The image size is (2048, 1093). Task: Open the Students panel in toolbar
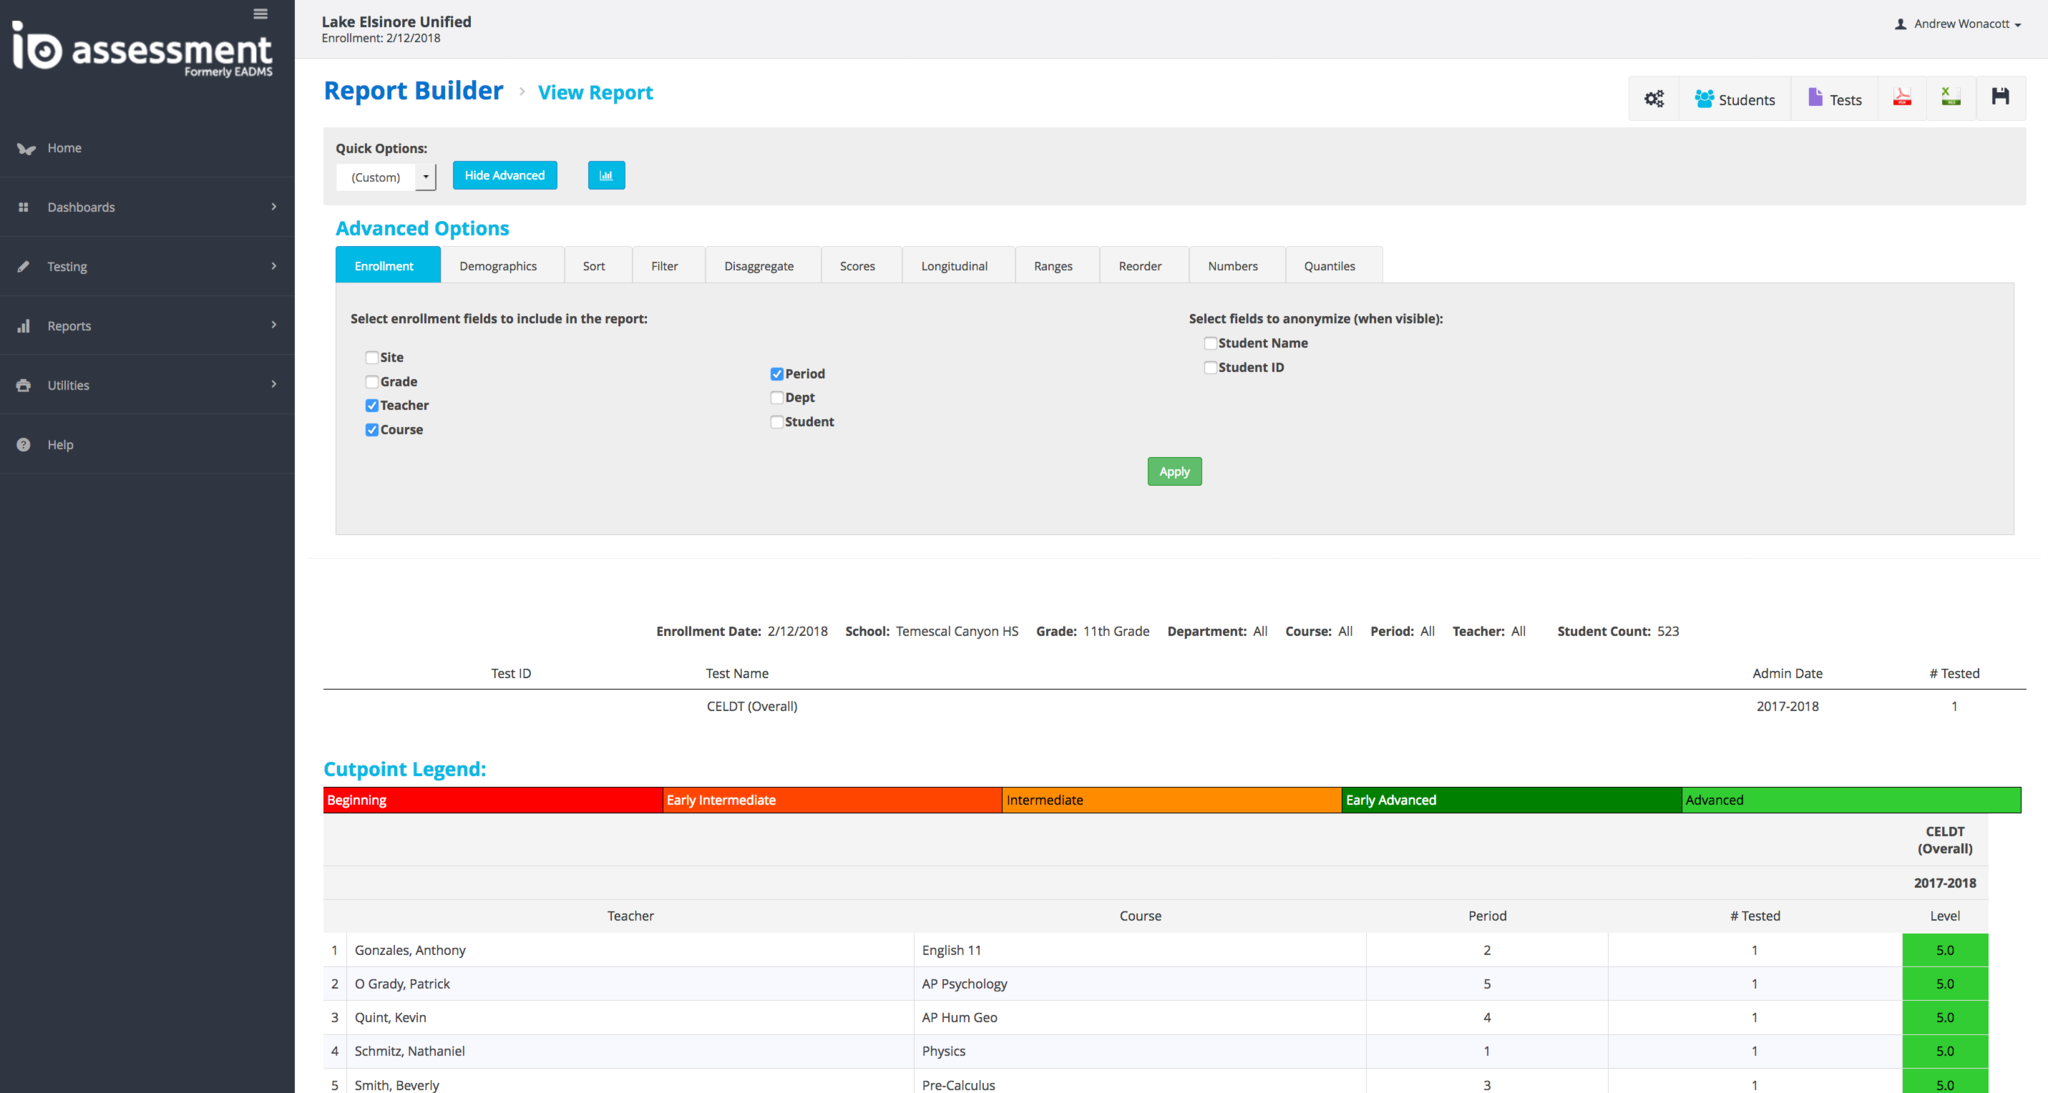point(1735,99)
